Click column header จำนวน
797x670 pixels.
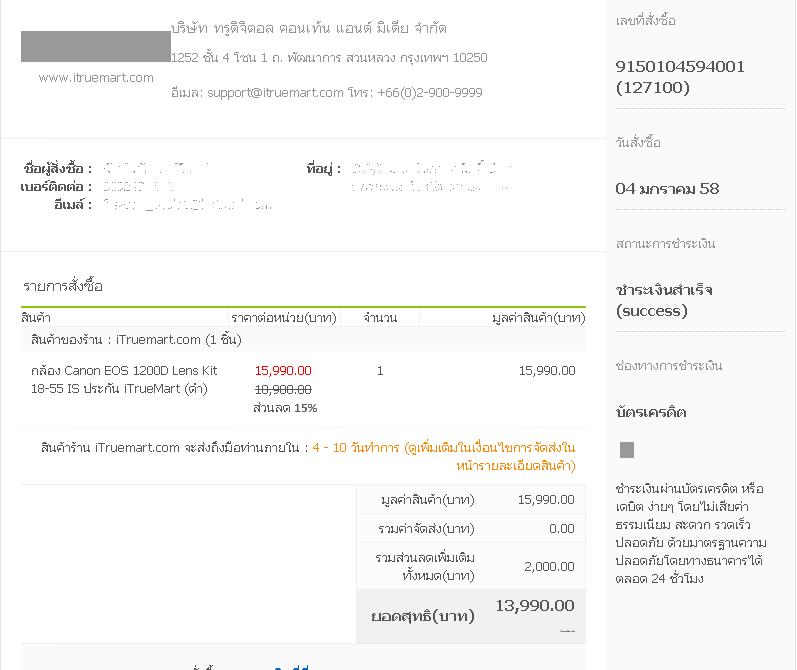click(x=380, y=318)
